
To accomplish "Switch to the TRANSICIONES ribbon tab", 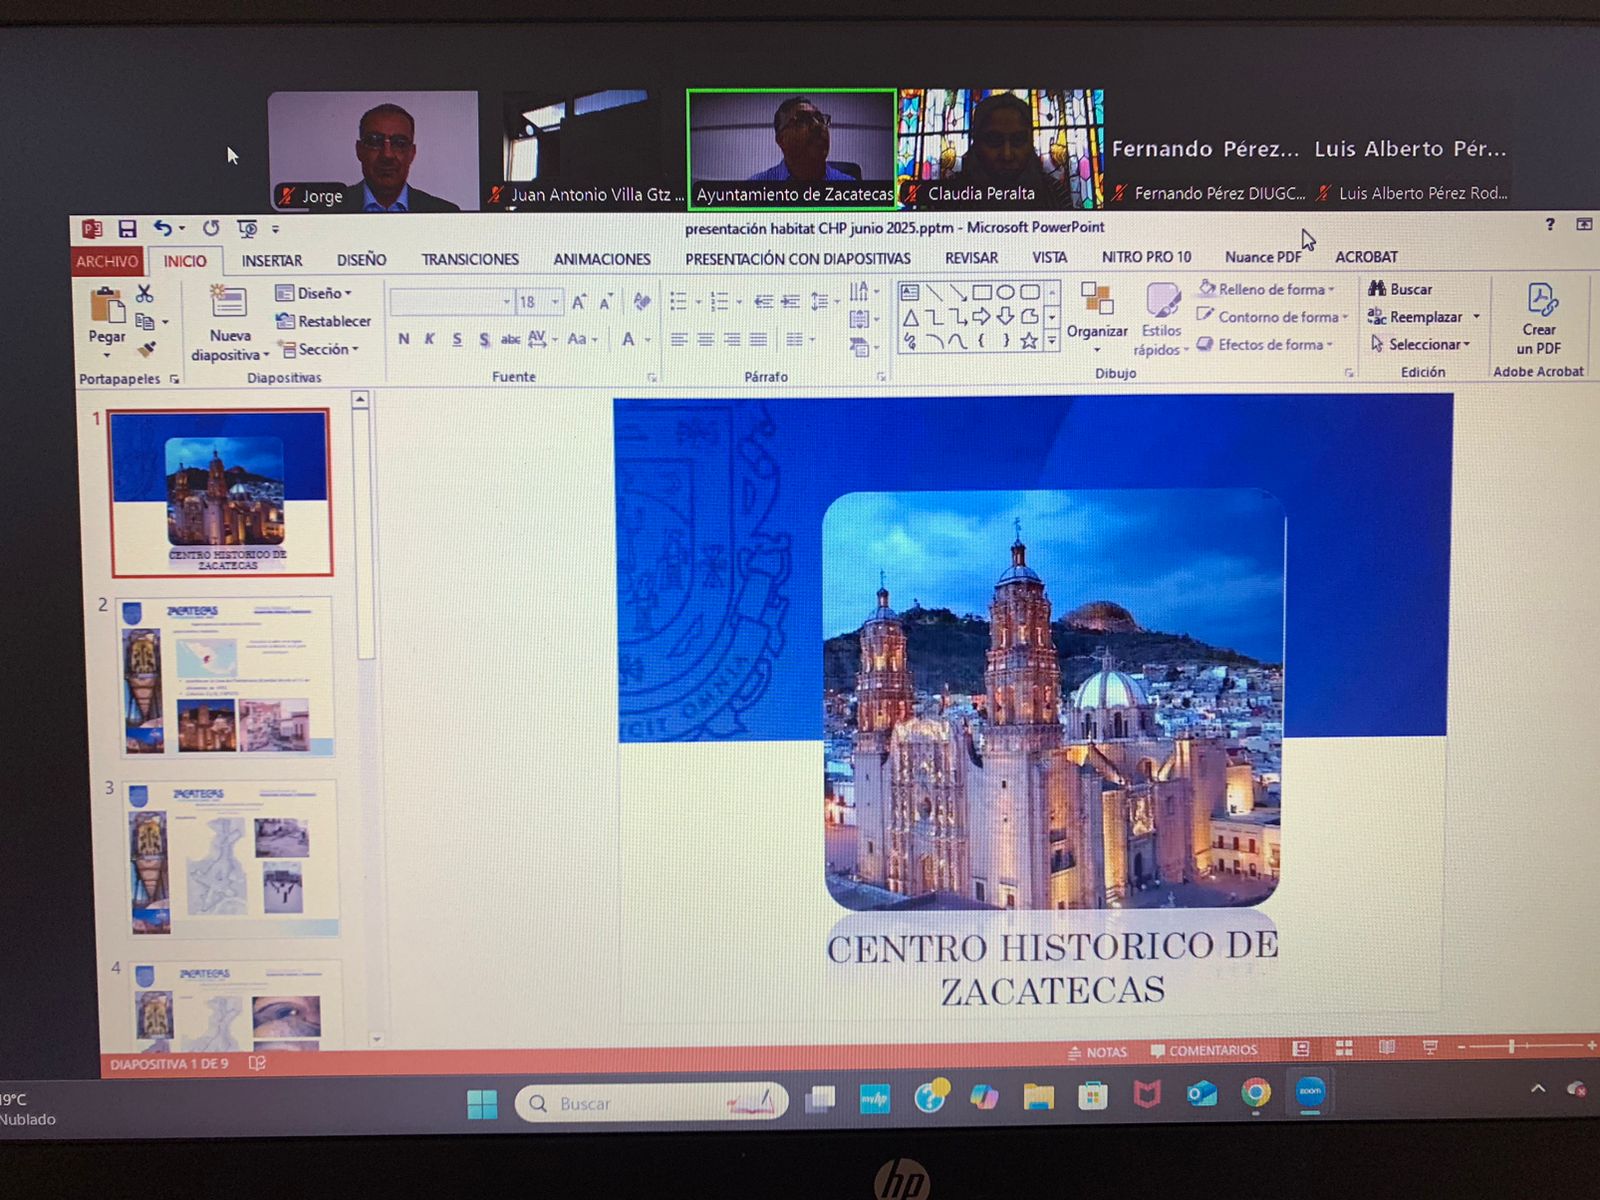I will (x=470, y=259).
